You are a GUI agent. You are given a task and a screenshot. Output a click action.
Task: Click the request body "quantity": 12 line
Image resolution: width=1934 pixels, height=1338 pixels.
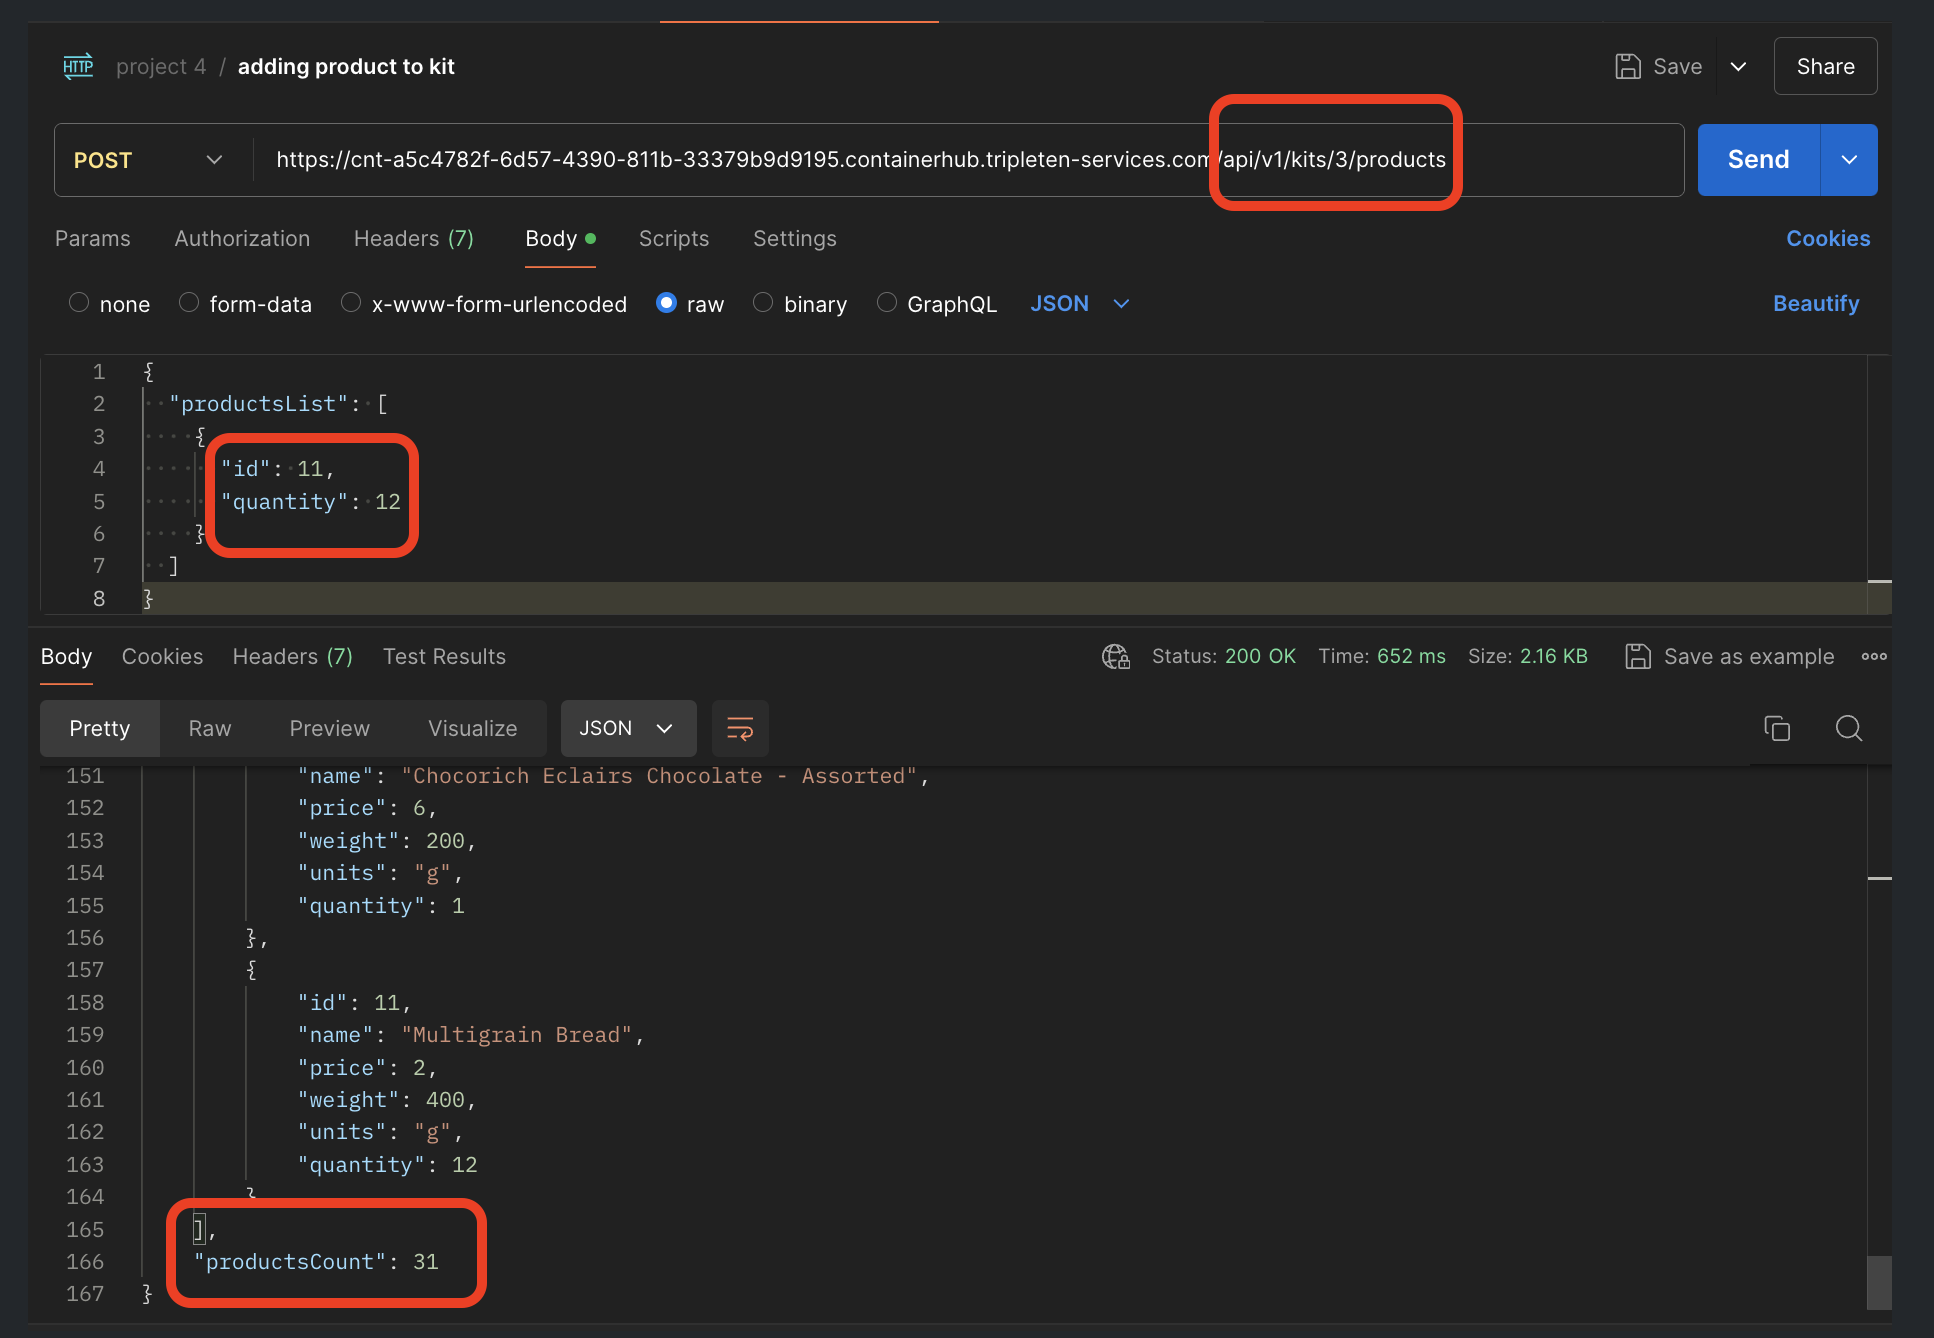311,501
